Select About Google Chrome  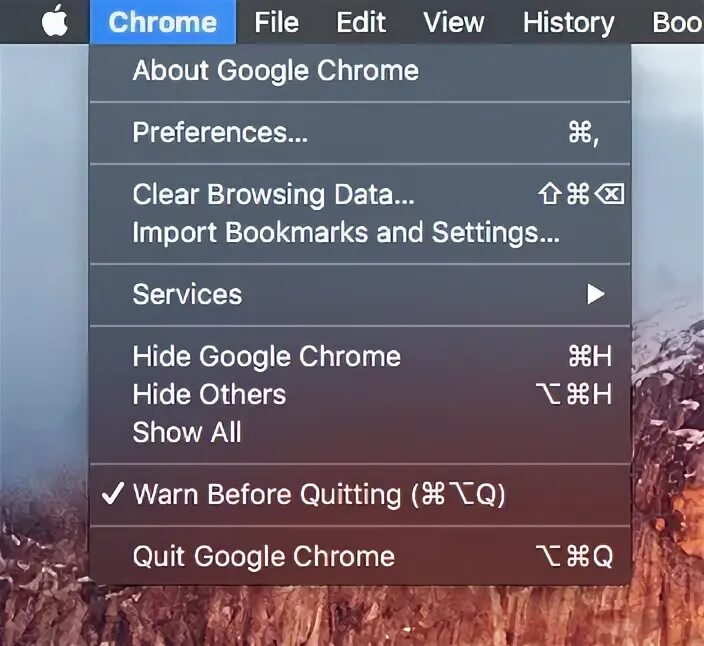pyautogui.click(x=361, y=71)
